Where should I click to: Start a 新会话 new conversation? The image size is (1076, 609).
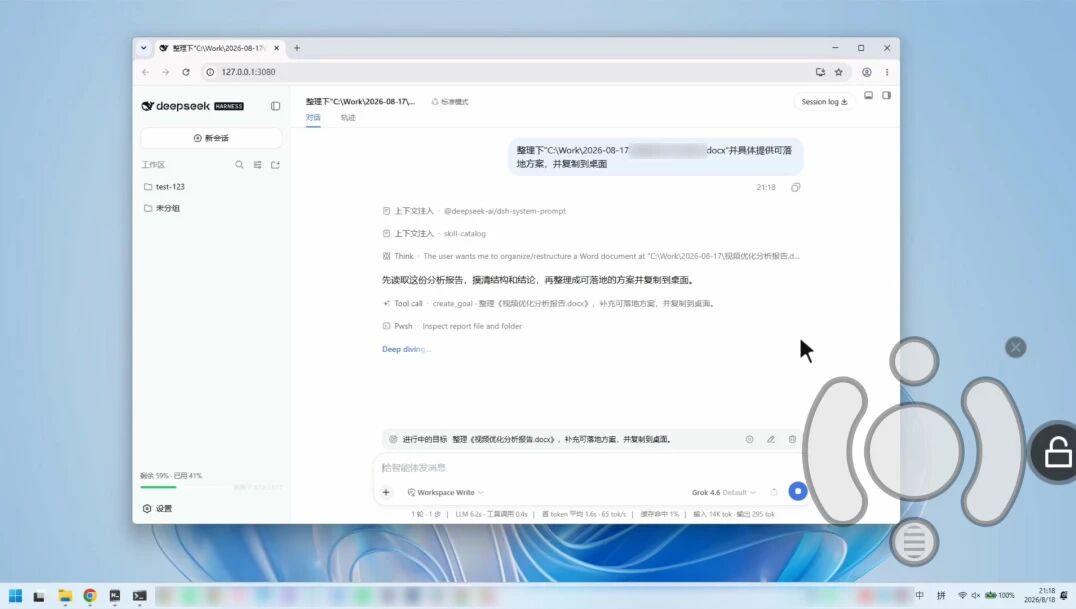(x=211, y=138)
